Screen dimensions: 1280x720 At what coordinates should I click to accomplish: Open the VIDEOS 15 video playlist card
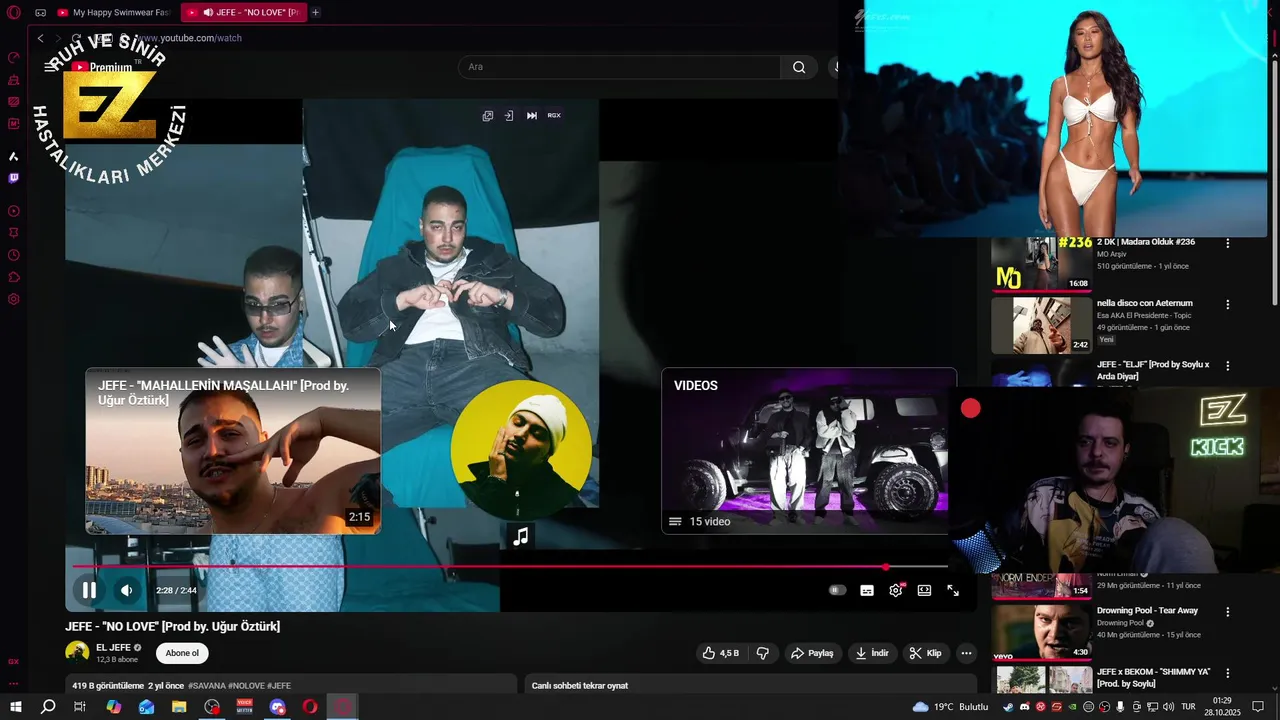coord(809,451)
